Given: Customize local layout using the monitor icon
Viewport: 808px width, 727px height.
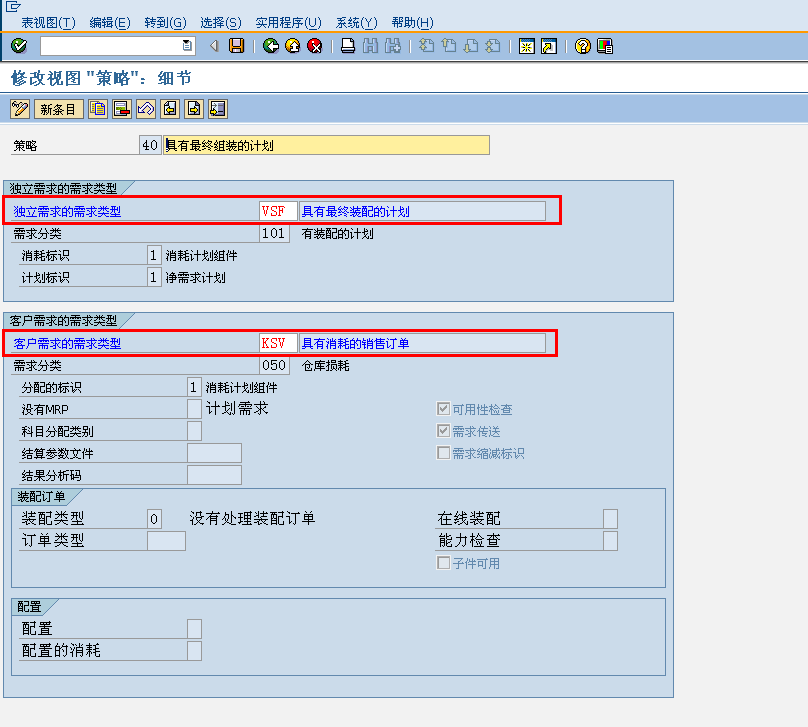Looking at the screenshot, I should (605, 46).
